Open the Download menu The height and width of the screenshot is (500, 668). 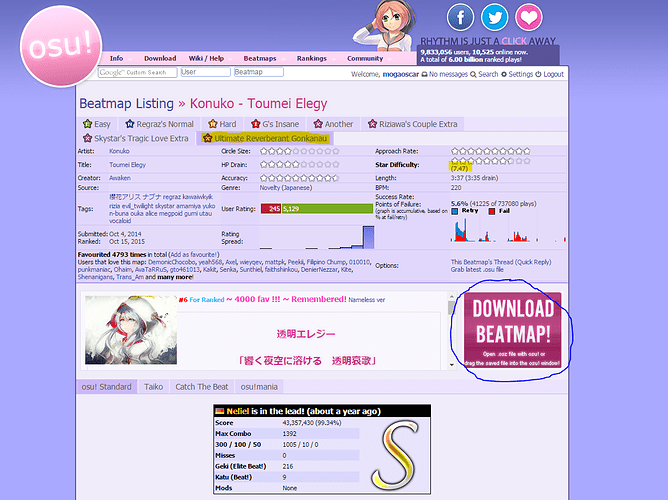pyautogui.click(x=160, y=58)
